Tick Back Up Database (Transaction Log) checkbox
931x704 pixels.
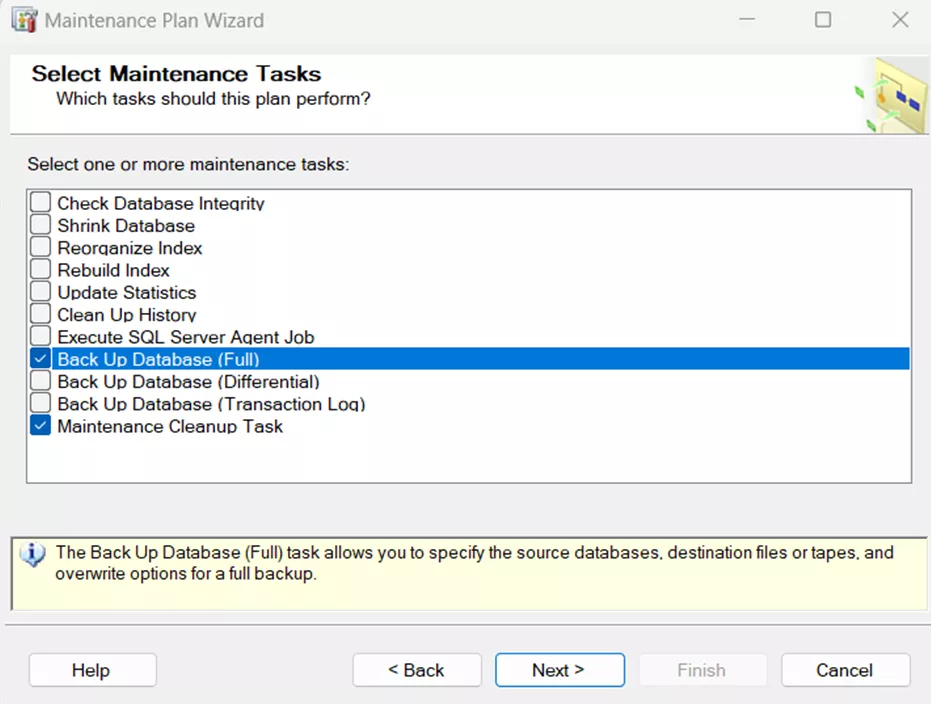click(40, 403)
